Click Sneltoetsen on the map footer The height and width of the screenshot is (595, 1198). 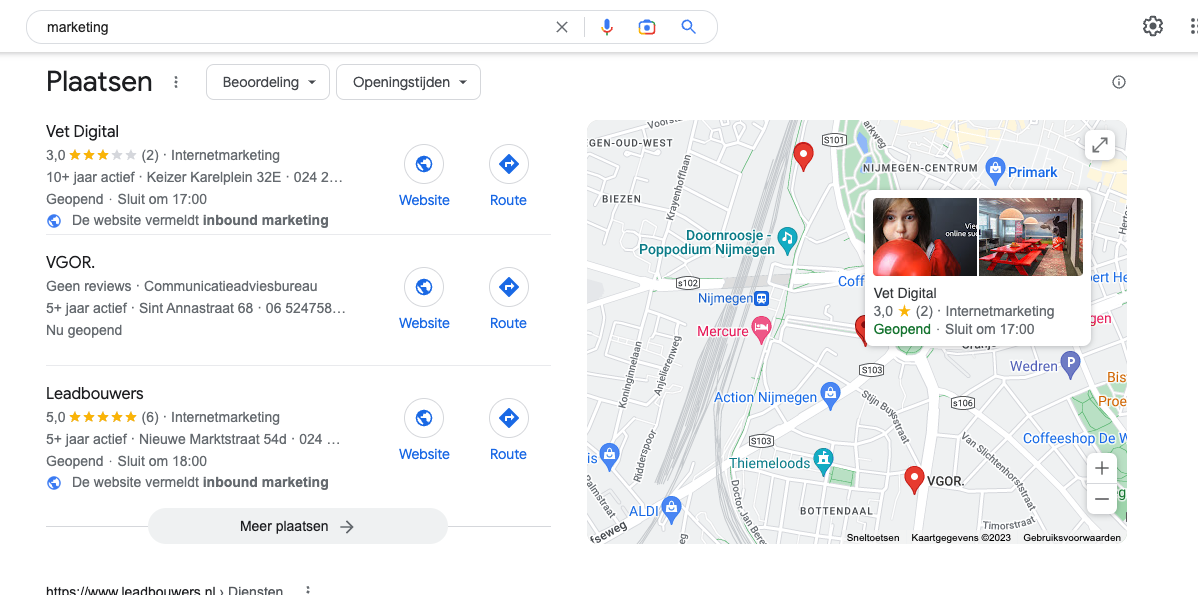point(873,538)
